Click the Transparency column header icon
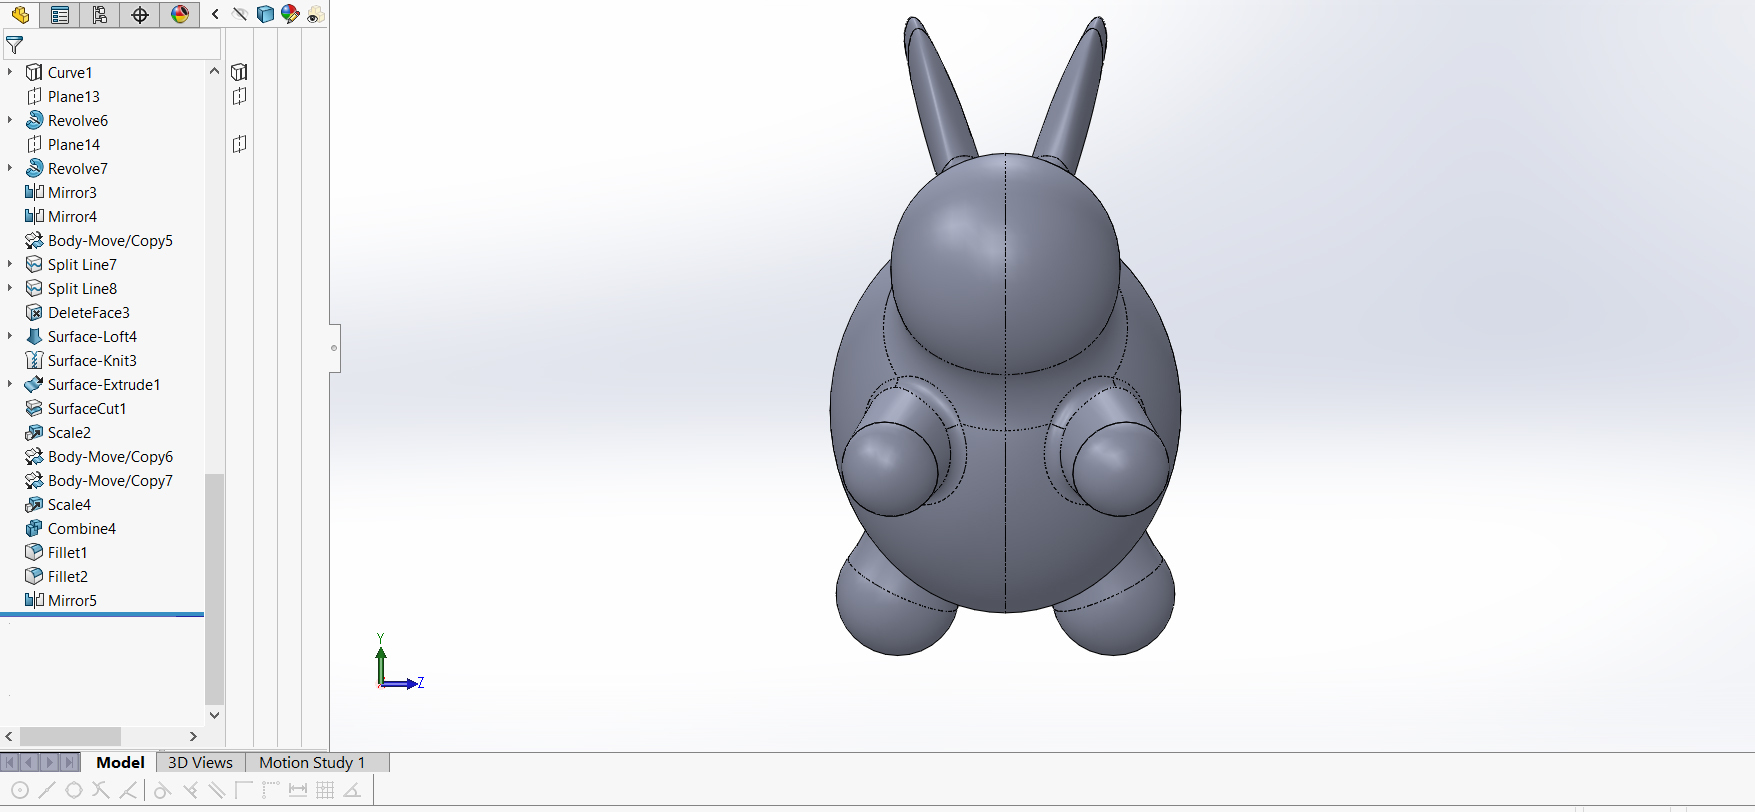The width and height of the screenshot is (1755, 812). (316, 15)
